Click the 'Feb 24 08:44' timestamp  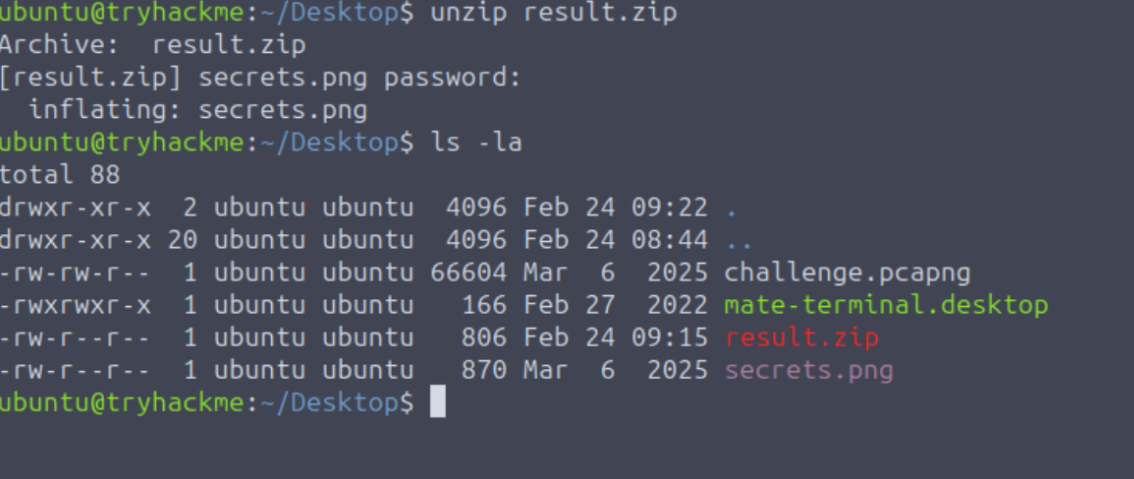pos(615,240)
